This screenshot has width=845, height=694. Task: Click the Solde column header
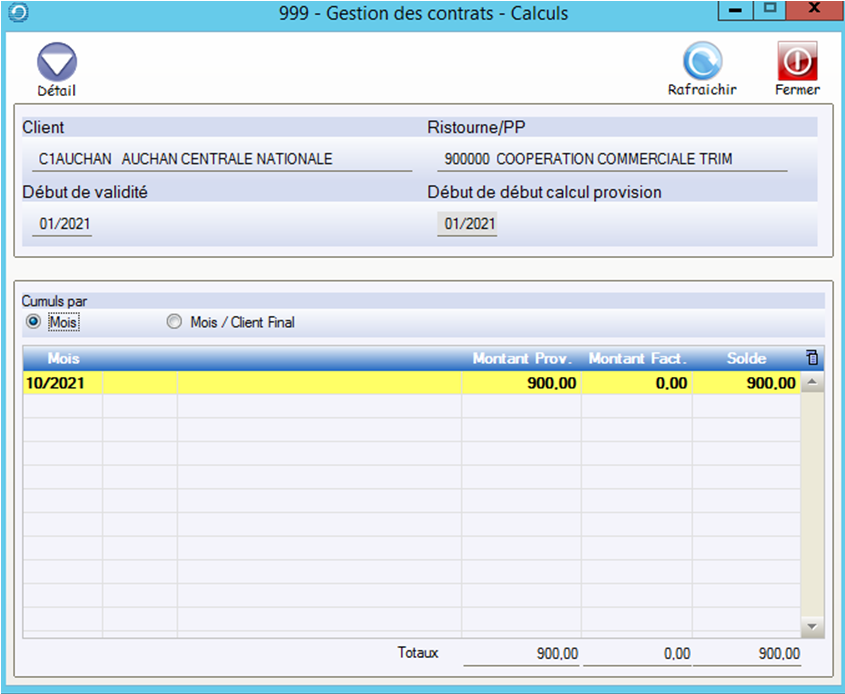pyautogui.click(x=746, y=358)
